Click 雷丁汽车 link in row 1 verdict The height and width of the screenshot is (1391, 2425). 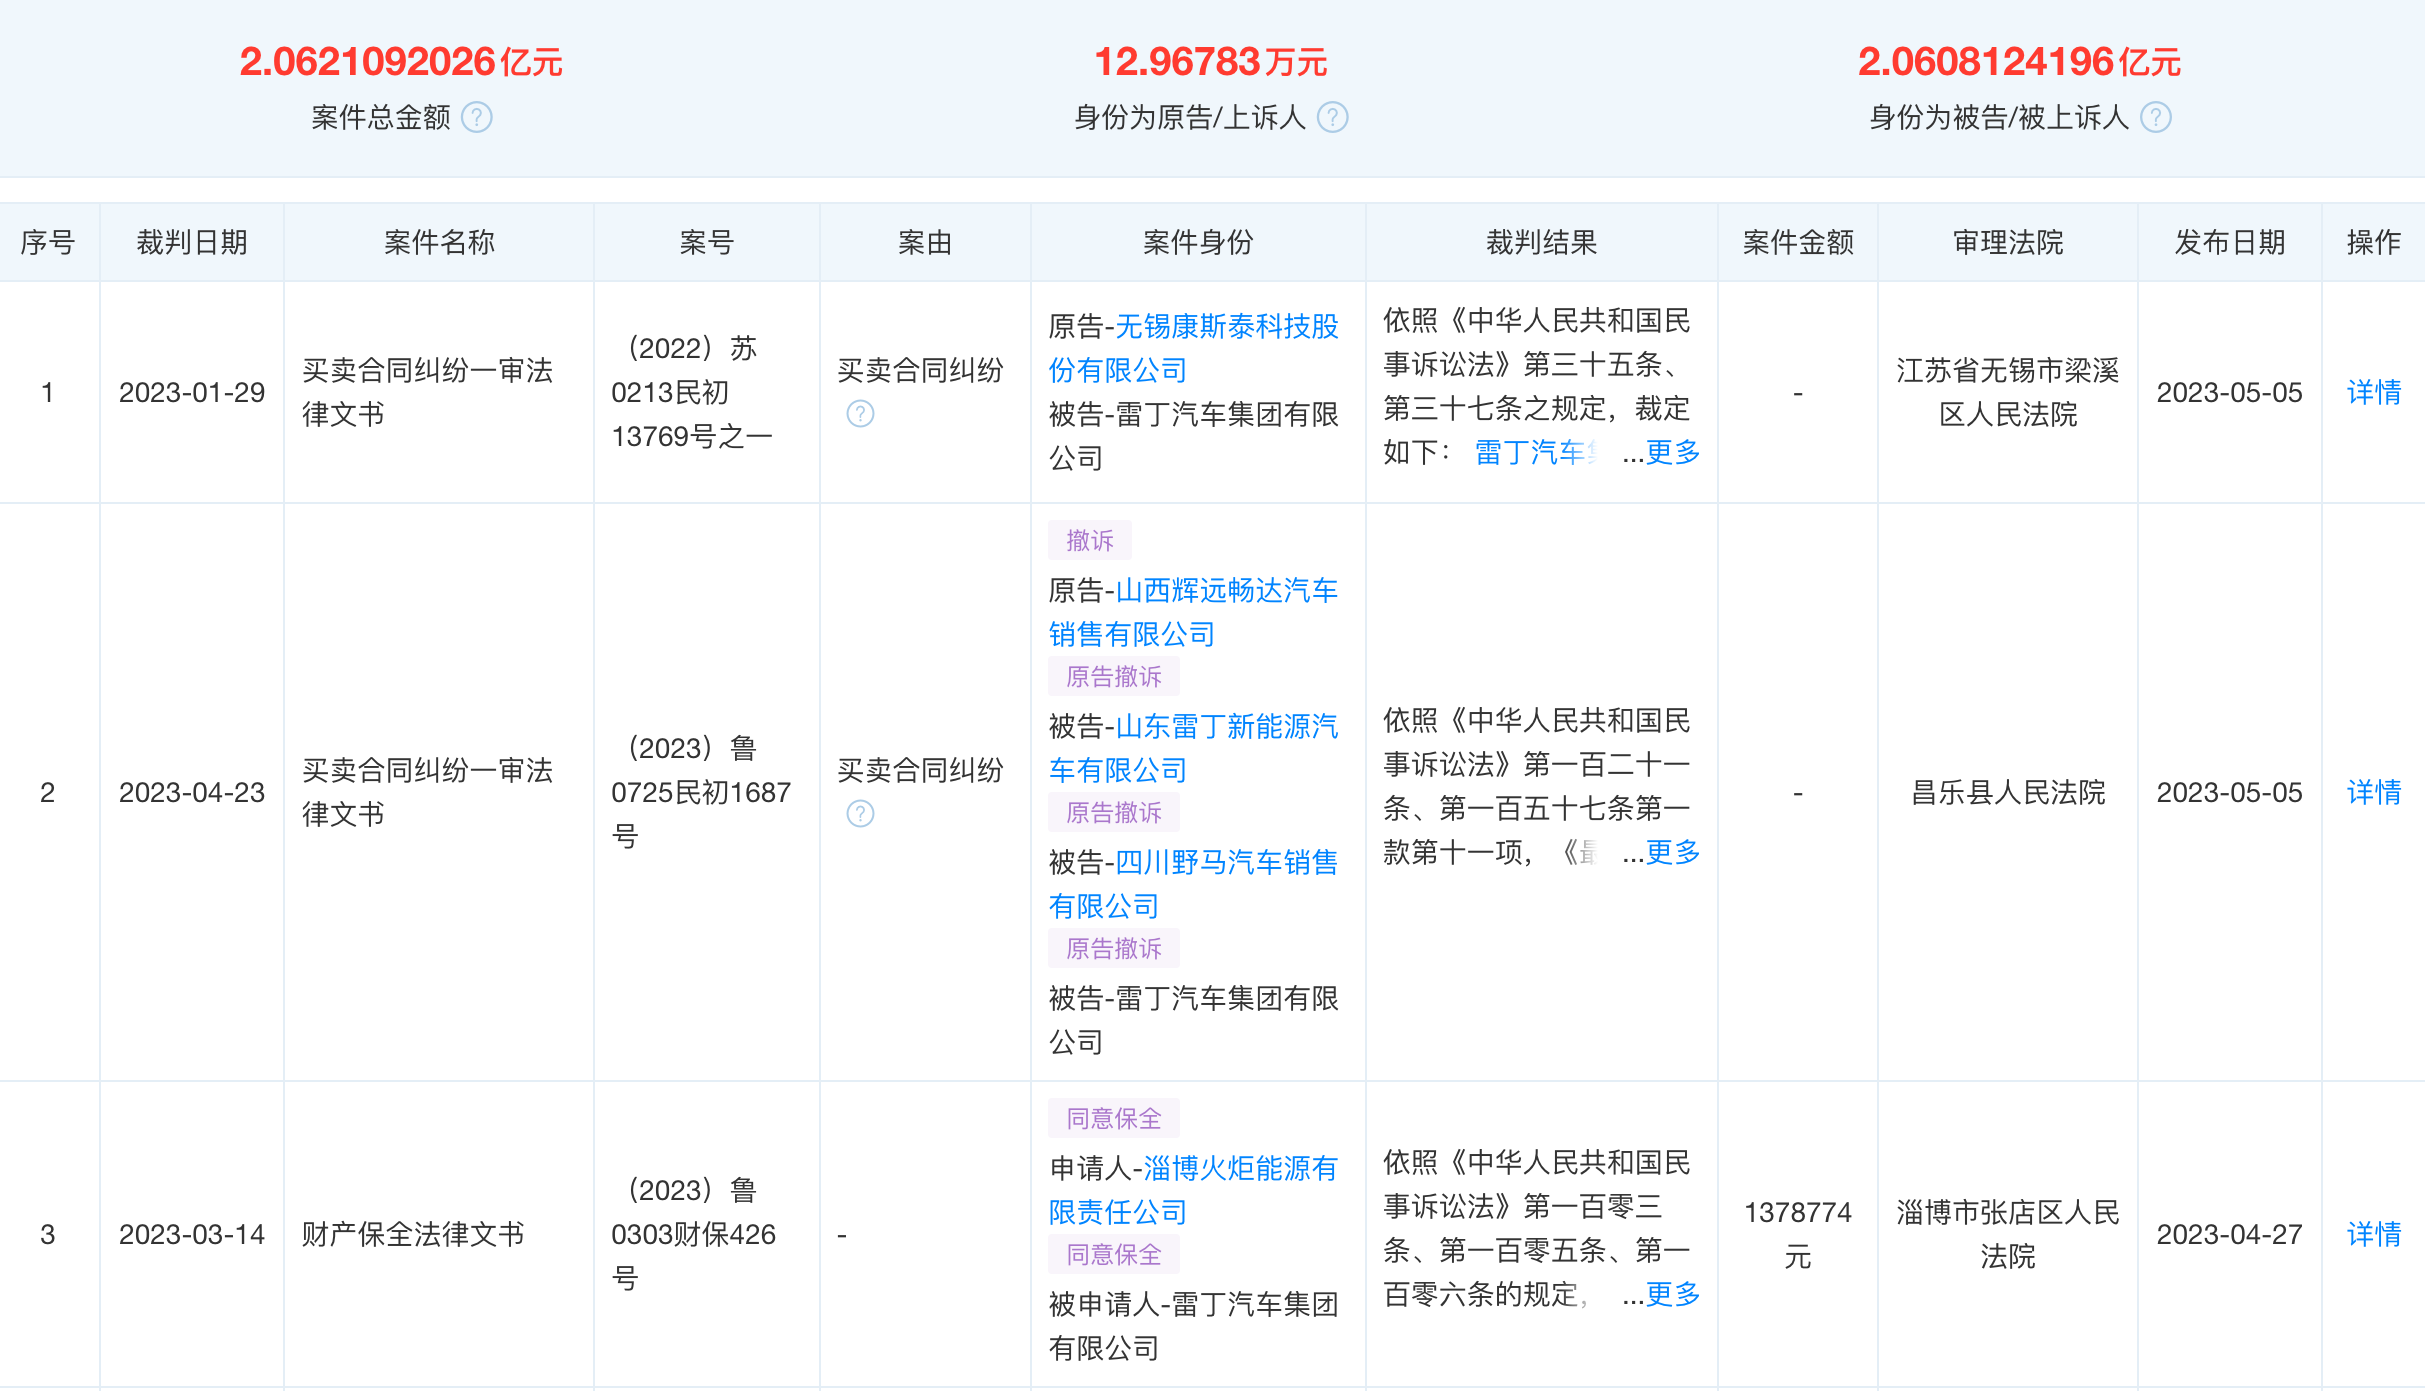tap(1536, 452)
